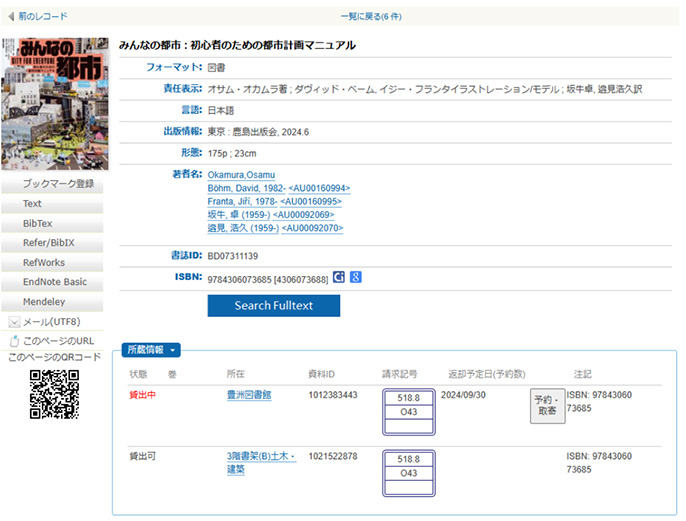This screenshot has width=686, height=521.
Task: Export record to Mendeley
Action: point(52,302)
